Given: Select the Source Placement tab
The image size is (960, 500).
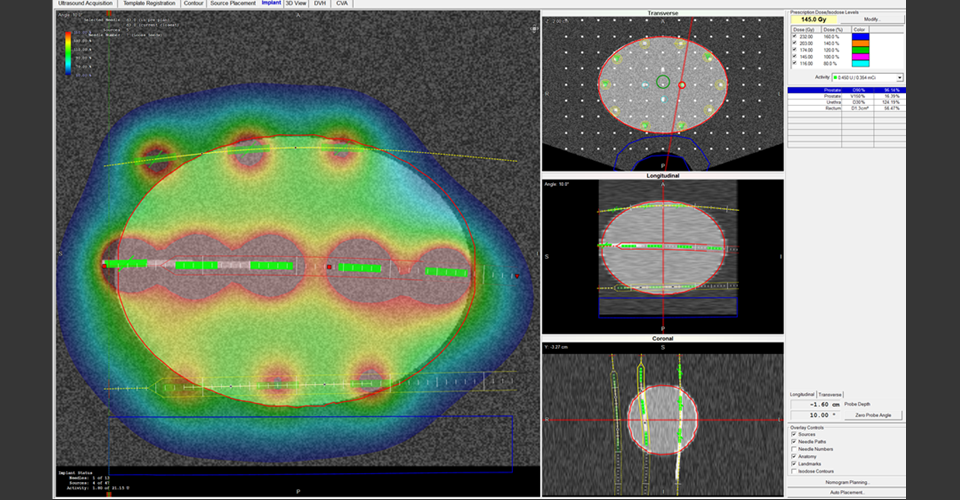Looking at the screenshot, I should [x=233, y=4].
